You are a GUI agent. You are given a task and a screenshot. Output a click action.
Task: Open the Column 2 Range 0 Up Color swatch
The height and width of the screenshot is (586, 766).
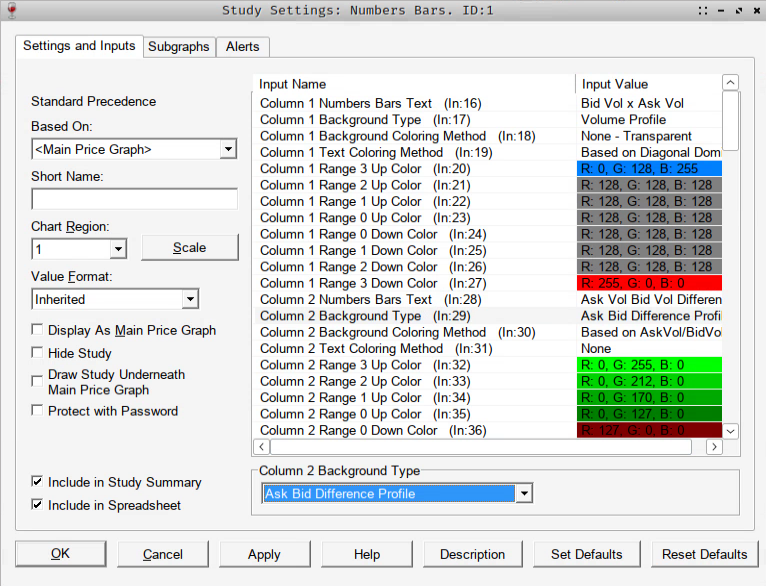click(649, 414)
